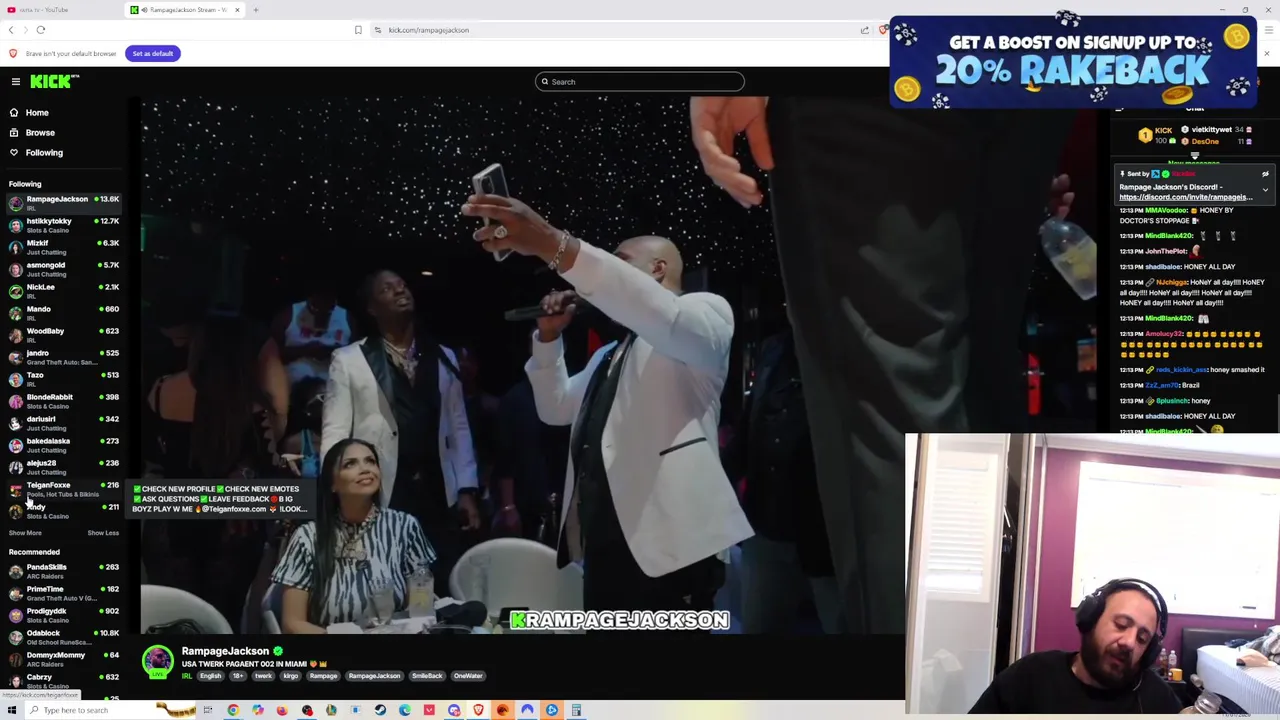Click the SmileBack tag
The image size is (1280, 720).
(427, 676)
